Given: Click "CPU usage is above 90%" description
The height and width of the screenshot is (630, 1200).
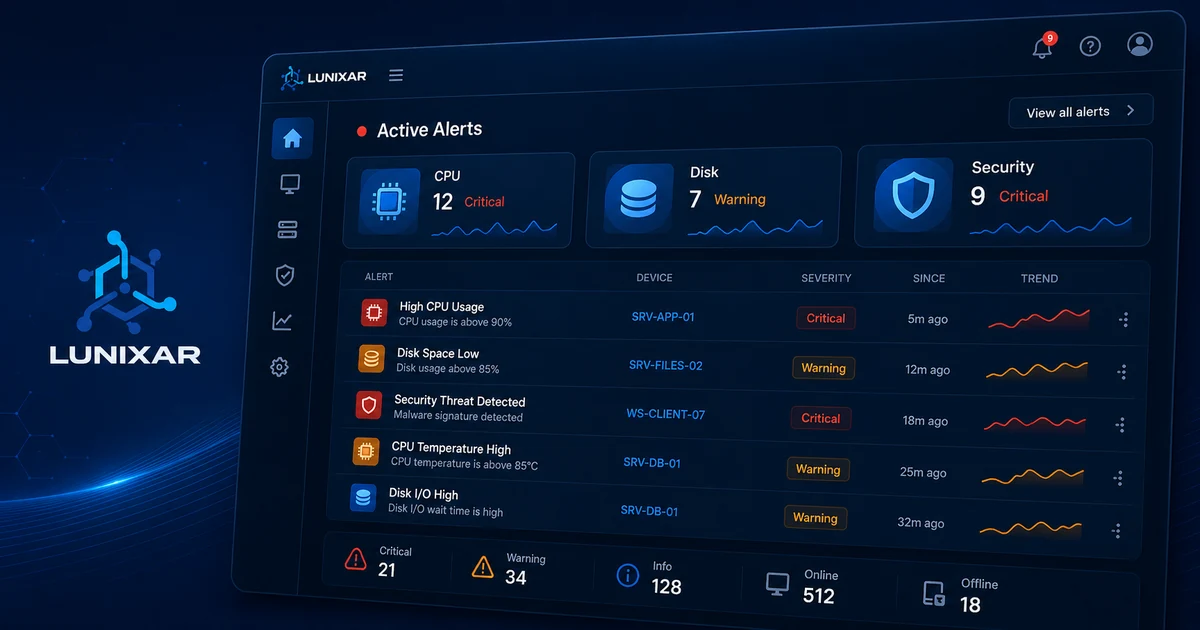Looking at the screenshot, I should [455, 323].
